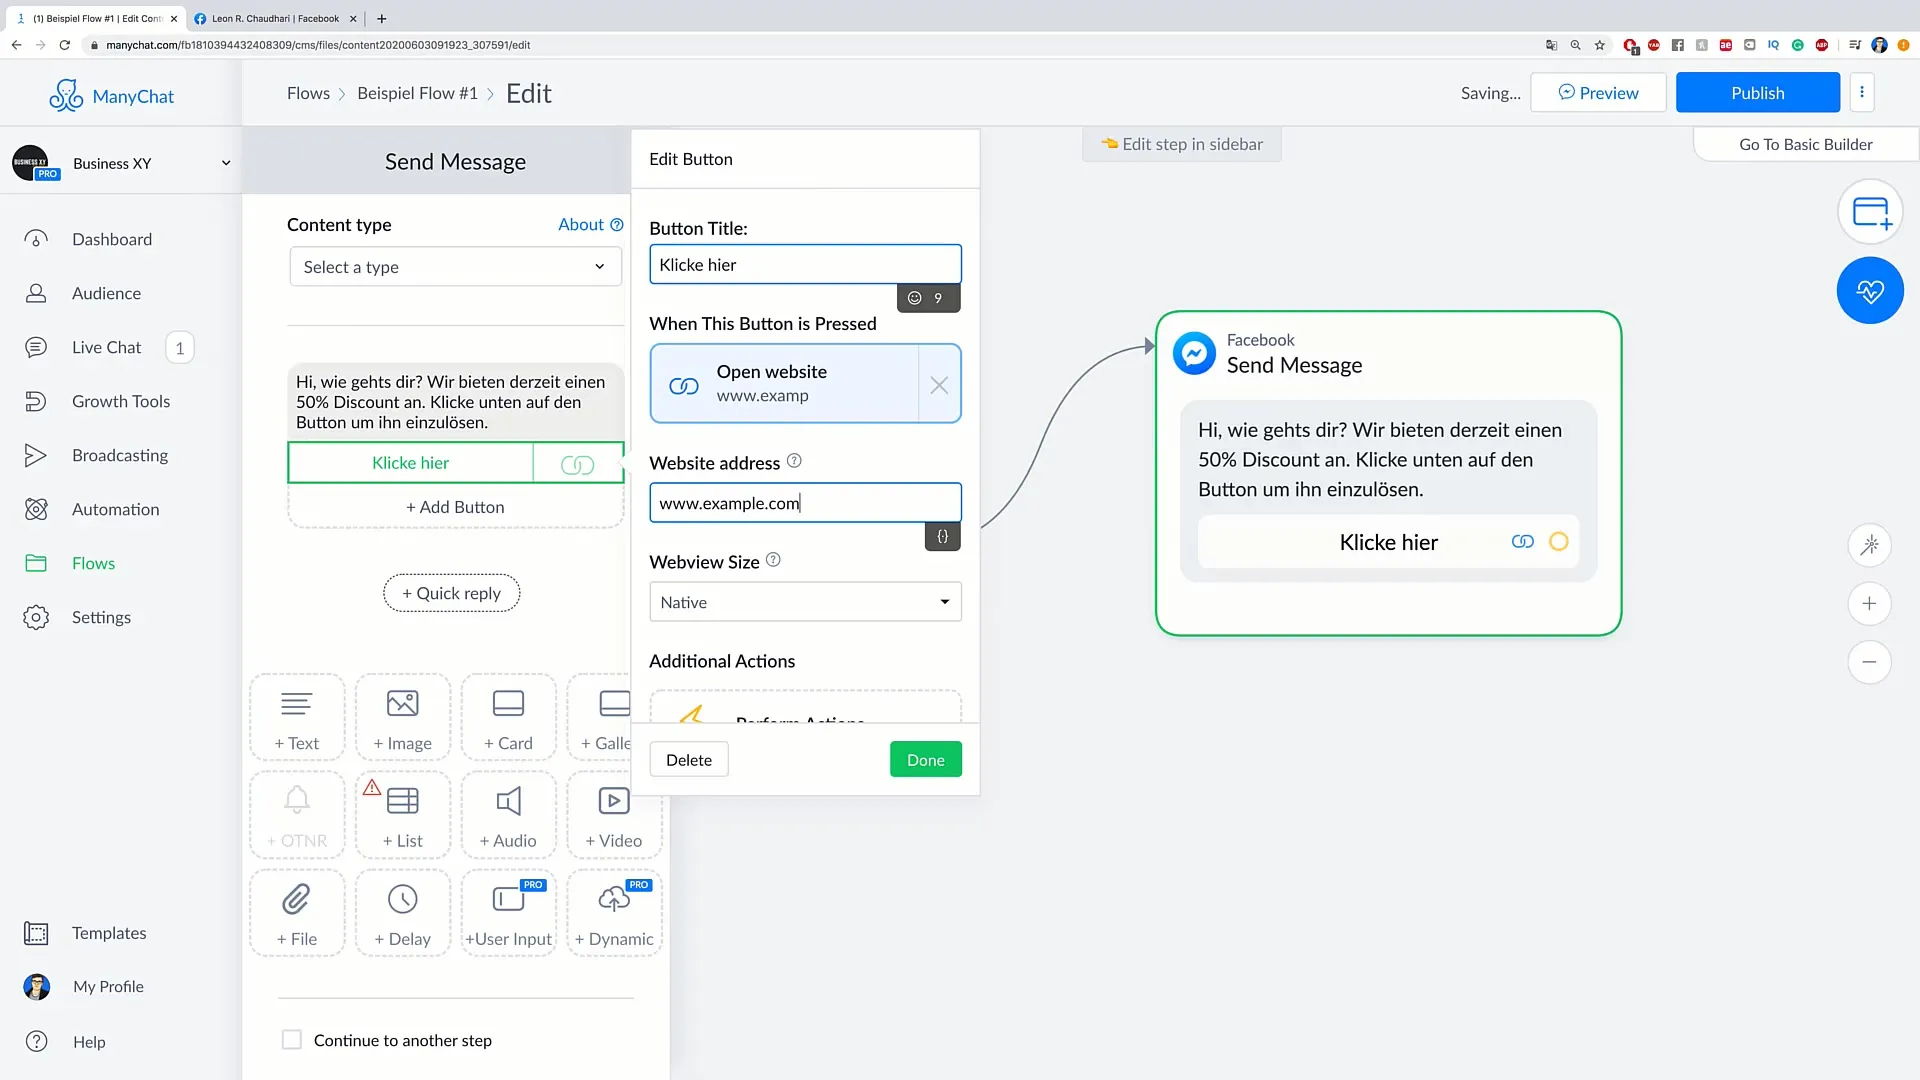
Task: Click the ManyChat dashboard home icon
Action: (34, 239)
